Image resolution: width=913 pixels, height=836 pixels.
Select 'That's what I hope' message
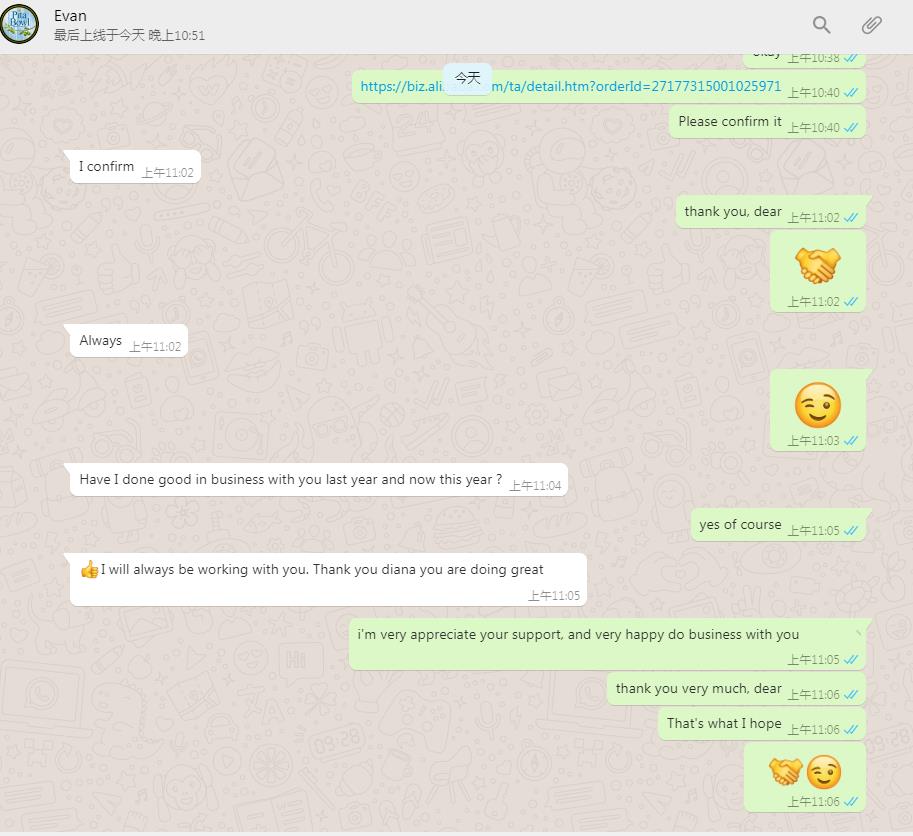[762, 724]
